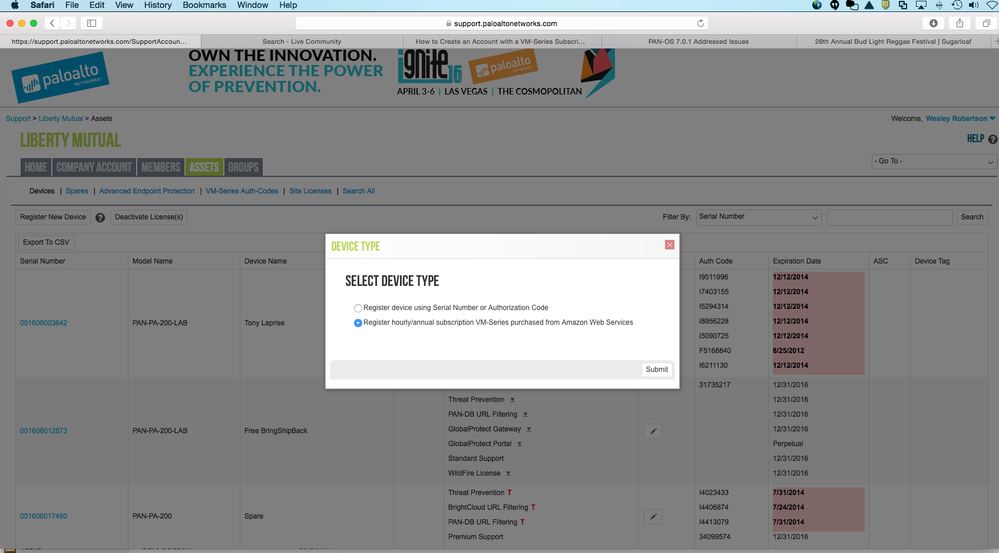Viewport: 999px width, 553px height.
Task: Open the History menu
Action: click(x=157, y=5)
